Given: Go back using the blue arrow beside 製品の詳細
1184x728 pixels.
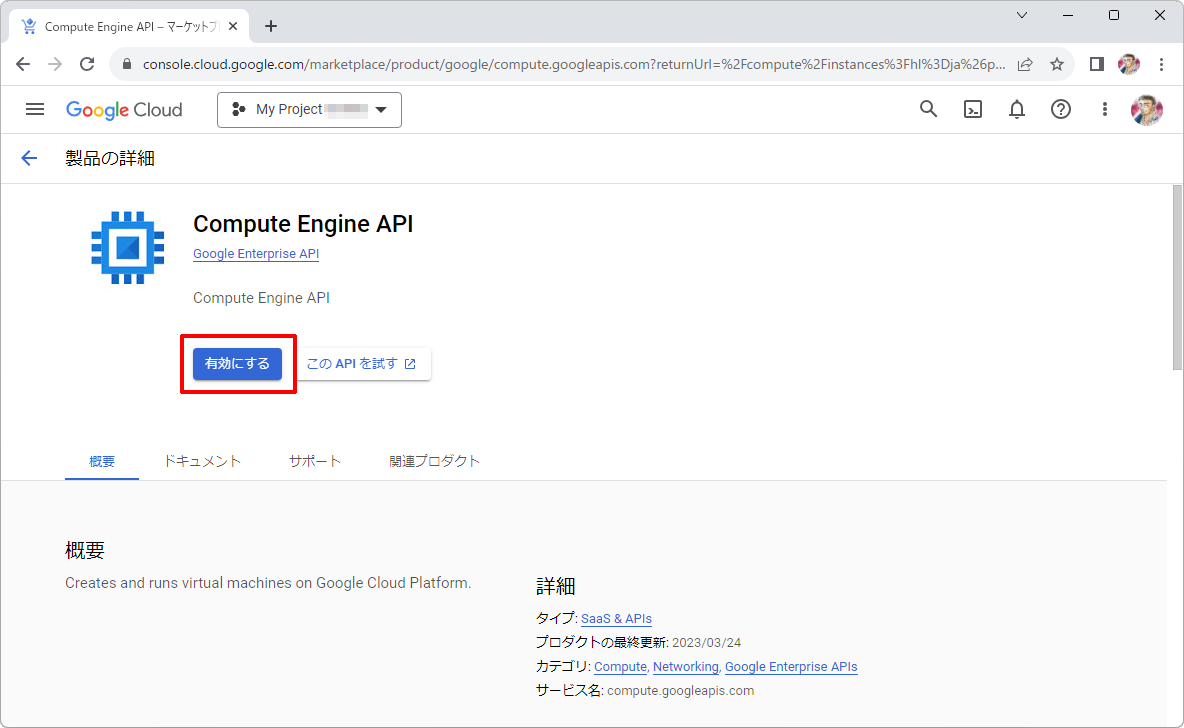Looking at the screenshot, I should tap(29, 158).
